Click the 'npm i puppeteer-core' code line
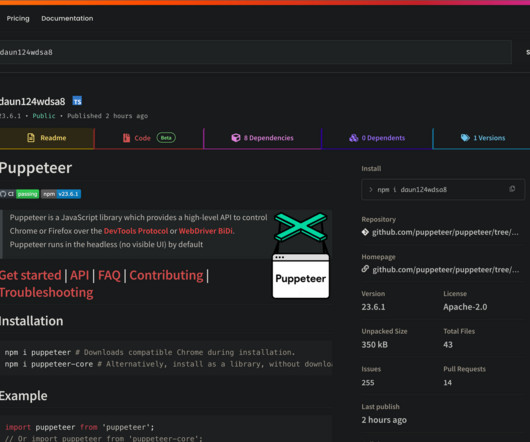This screenshot has height=442, width=530. point(168,364)
